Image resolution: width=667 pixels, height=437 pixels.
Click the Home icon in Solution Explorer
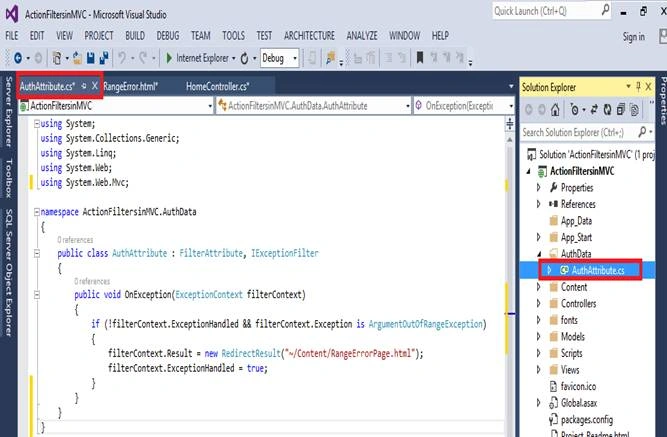[555, 110]
